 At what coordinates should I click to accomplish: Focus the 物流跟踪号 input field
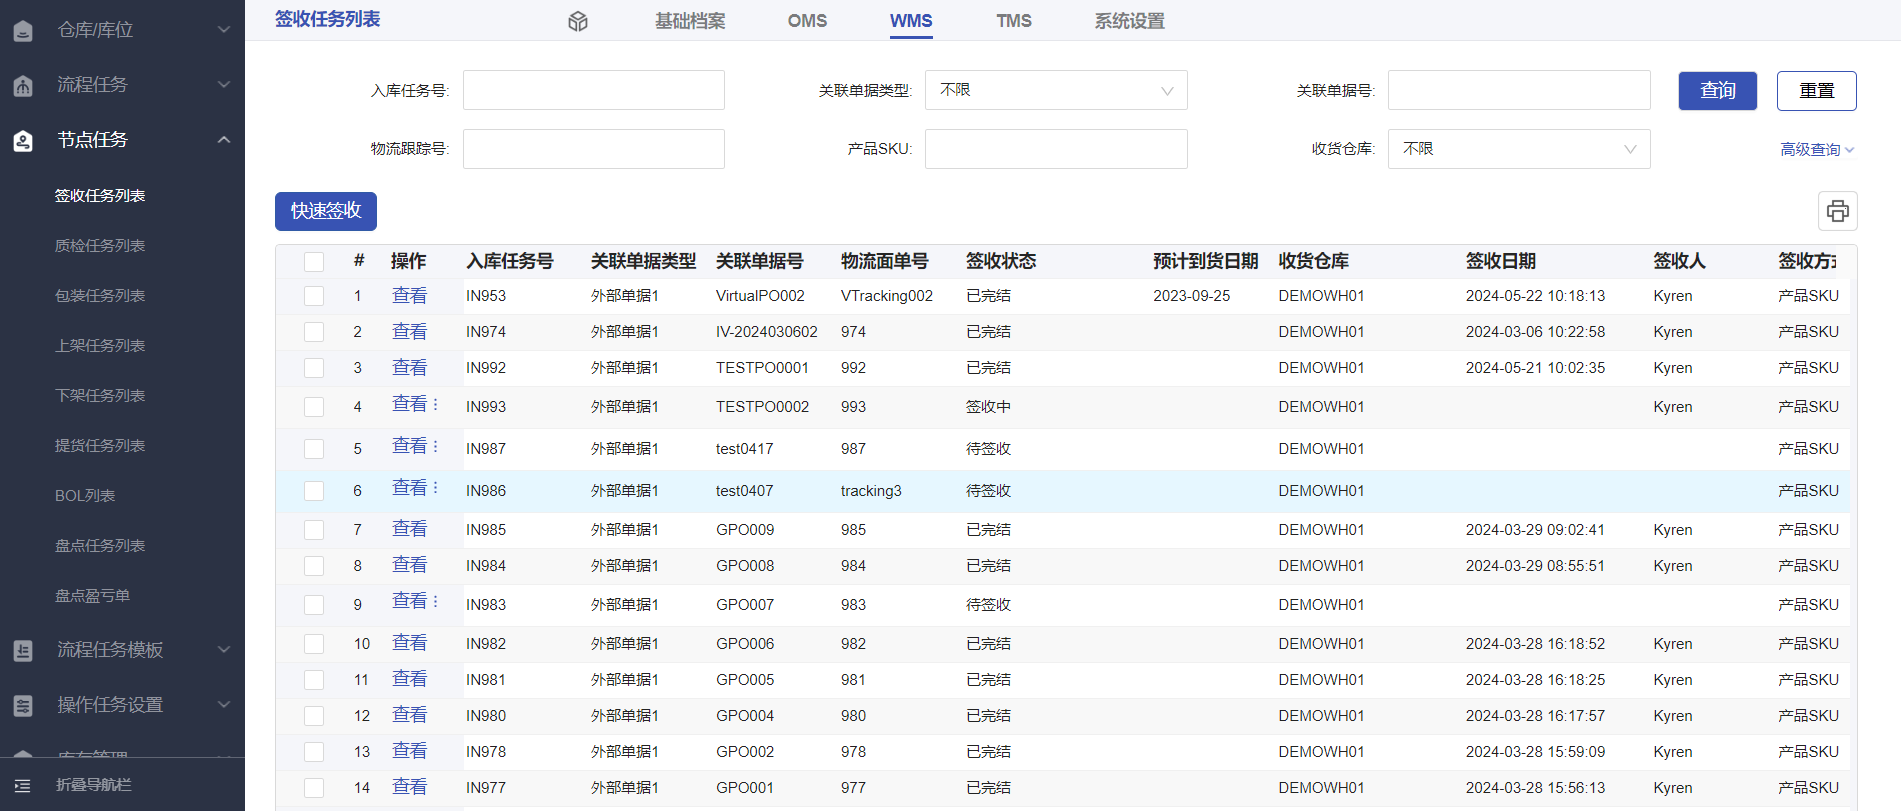[x=594, y=149]
